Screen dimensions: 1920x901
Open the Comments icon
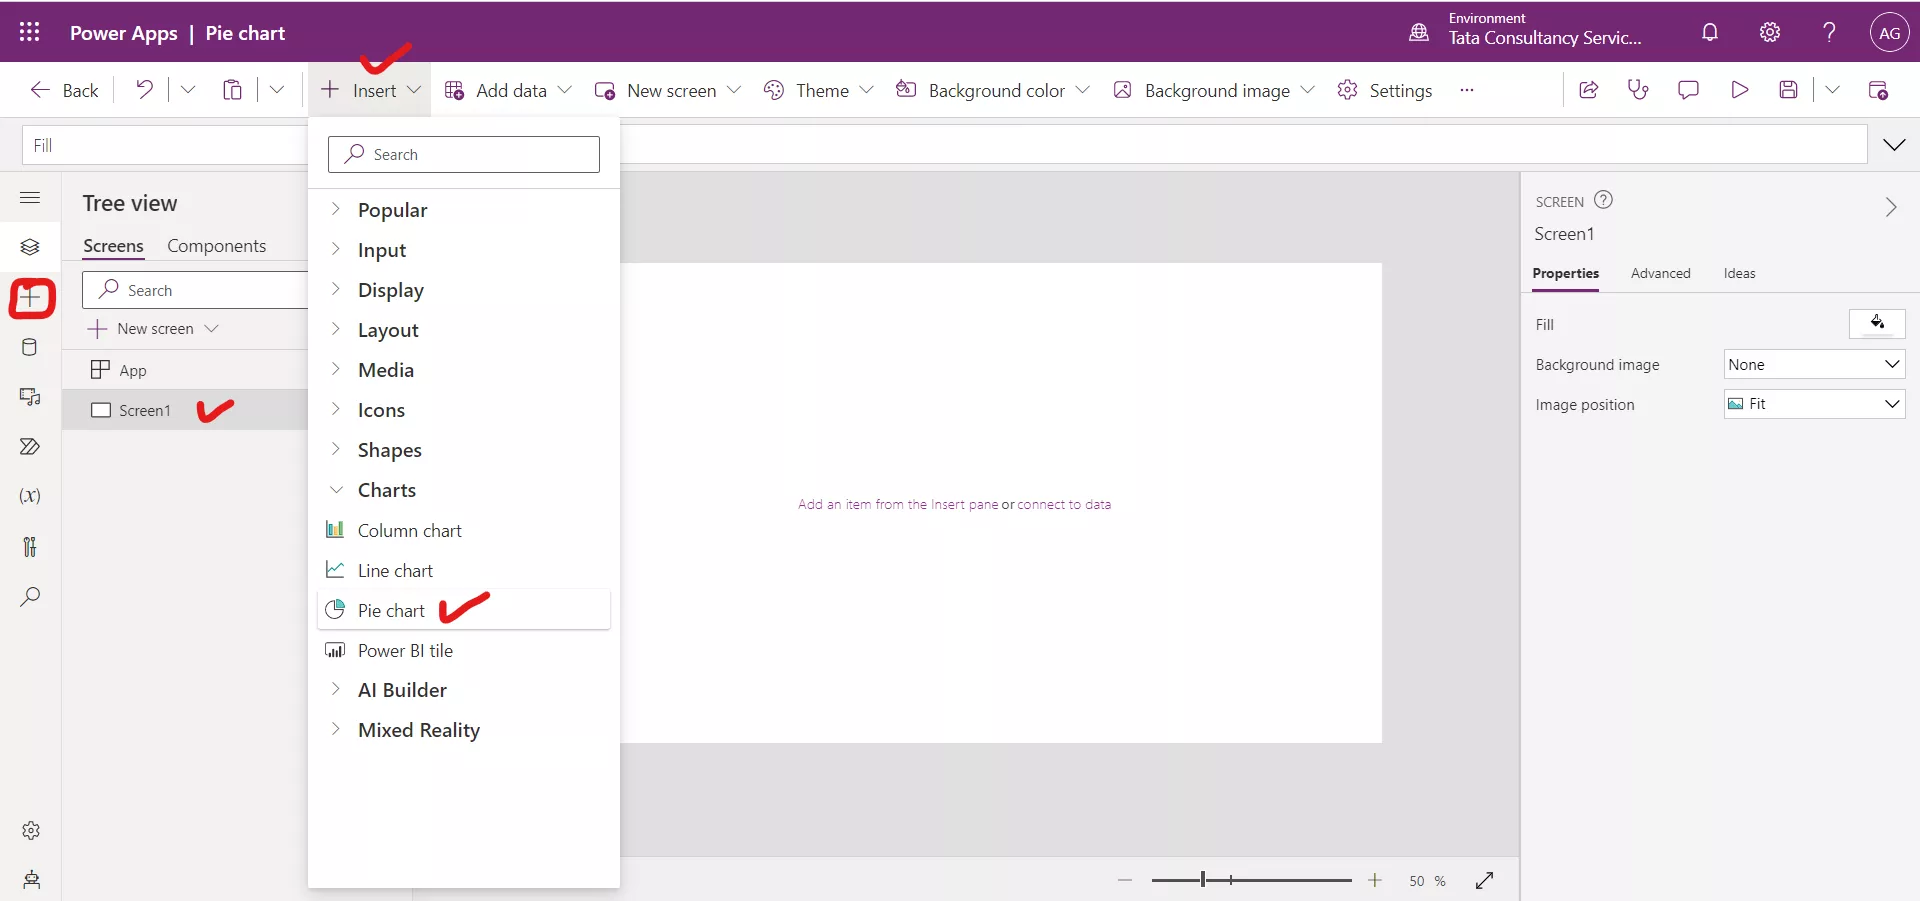click(x=1688, y=89)
